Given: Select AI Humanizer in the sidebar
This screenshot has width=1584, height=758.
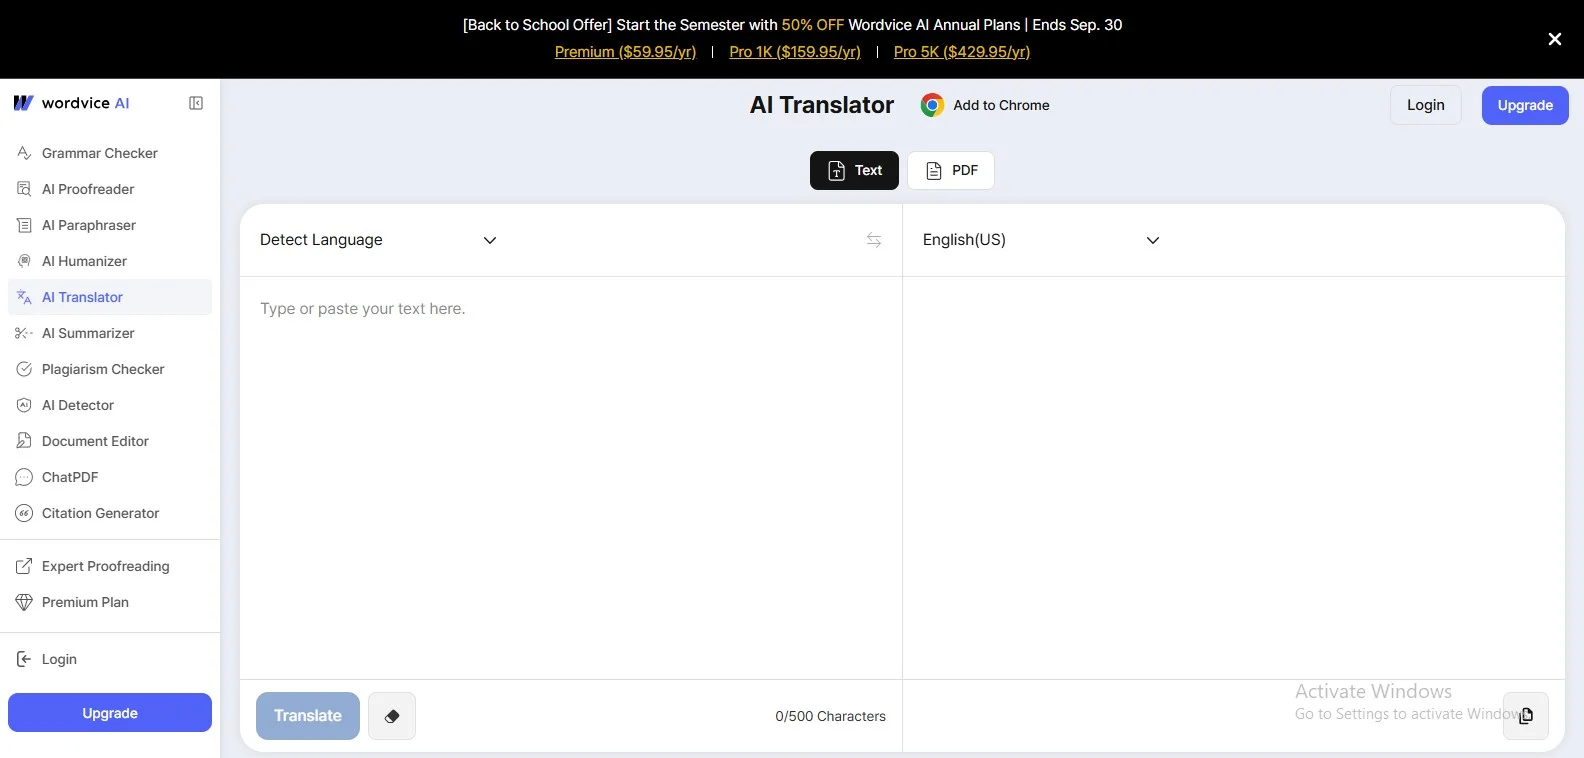Looking at the screenshot, I should pyautogui.click(x=110, y=261).
